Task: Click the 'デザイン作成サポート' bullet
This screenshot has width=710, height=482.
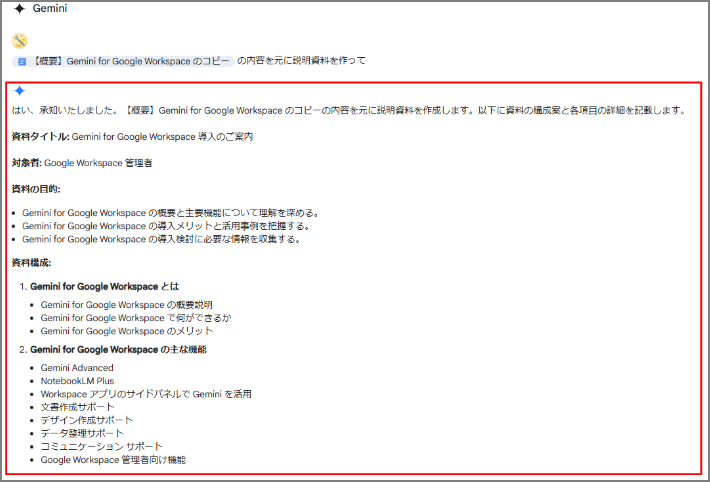Action: click(x=86, y=420)
